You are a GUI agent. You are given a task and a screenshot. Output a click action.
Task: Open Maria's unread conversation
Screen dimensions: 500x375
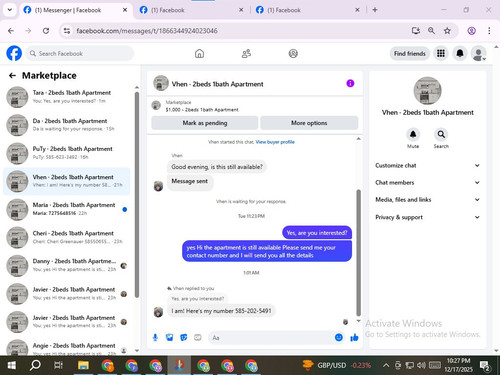click(67, 209)
